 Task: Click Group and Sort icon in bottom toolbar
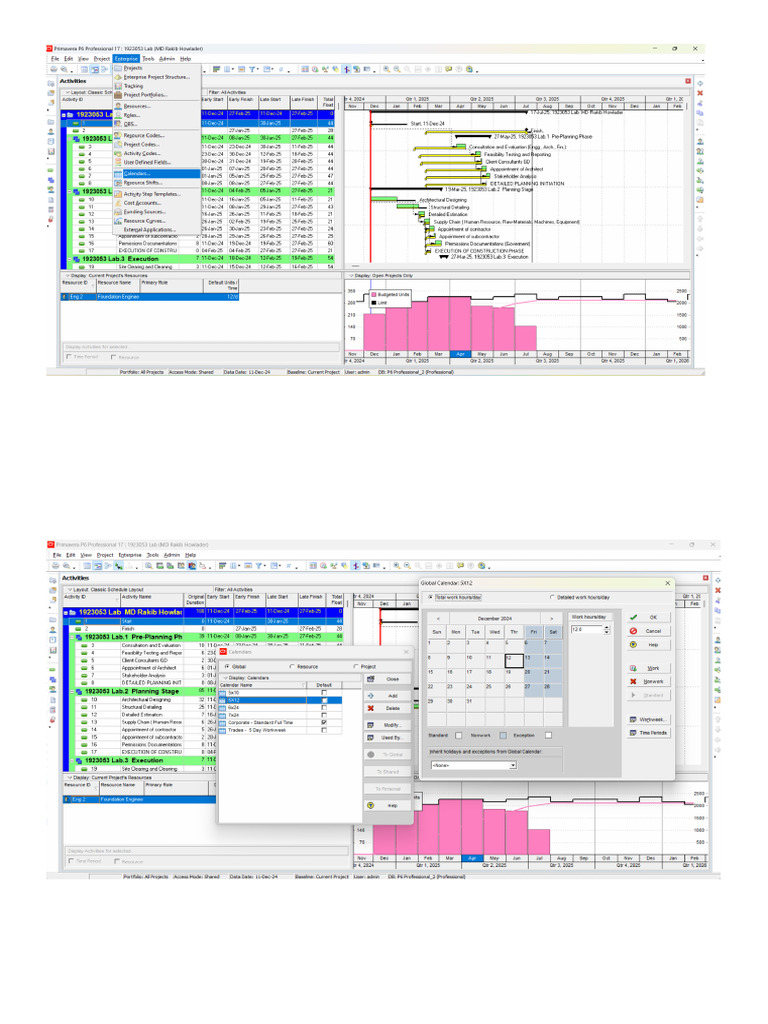point(274,566)
